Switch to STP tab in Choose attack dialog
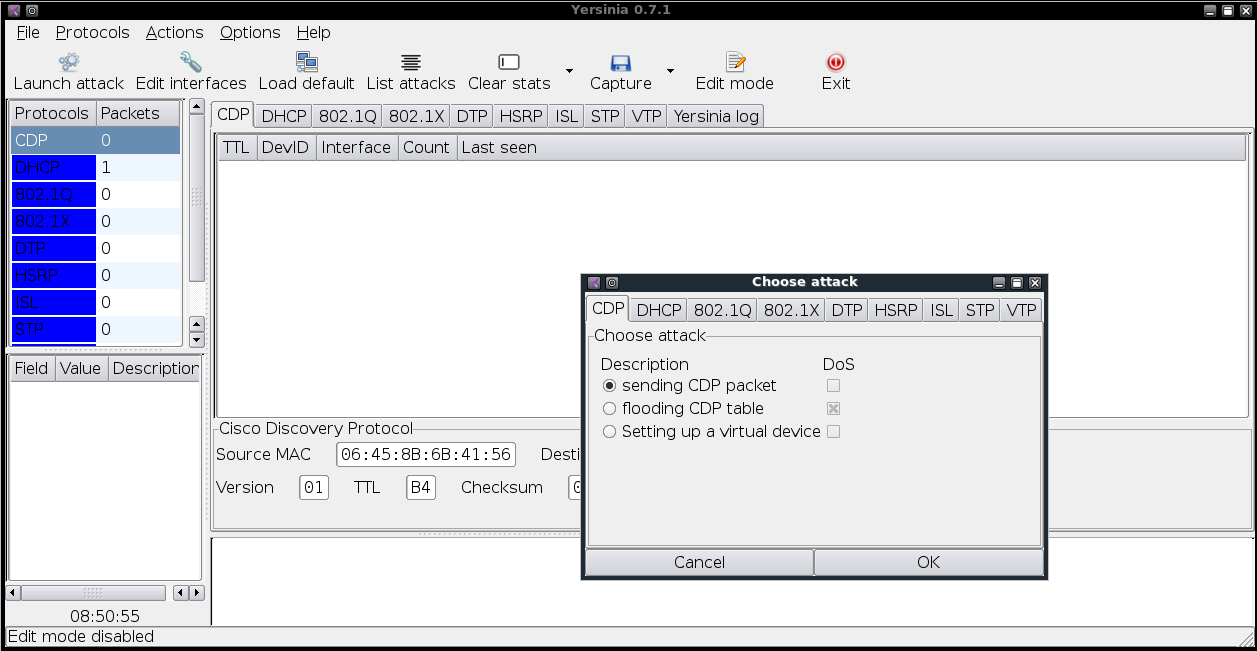The width and height of the screenshot is (1257, 651). click(x=979, y=310)
